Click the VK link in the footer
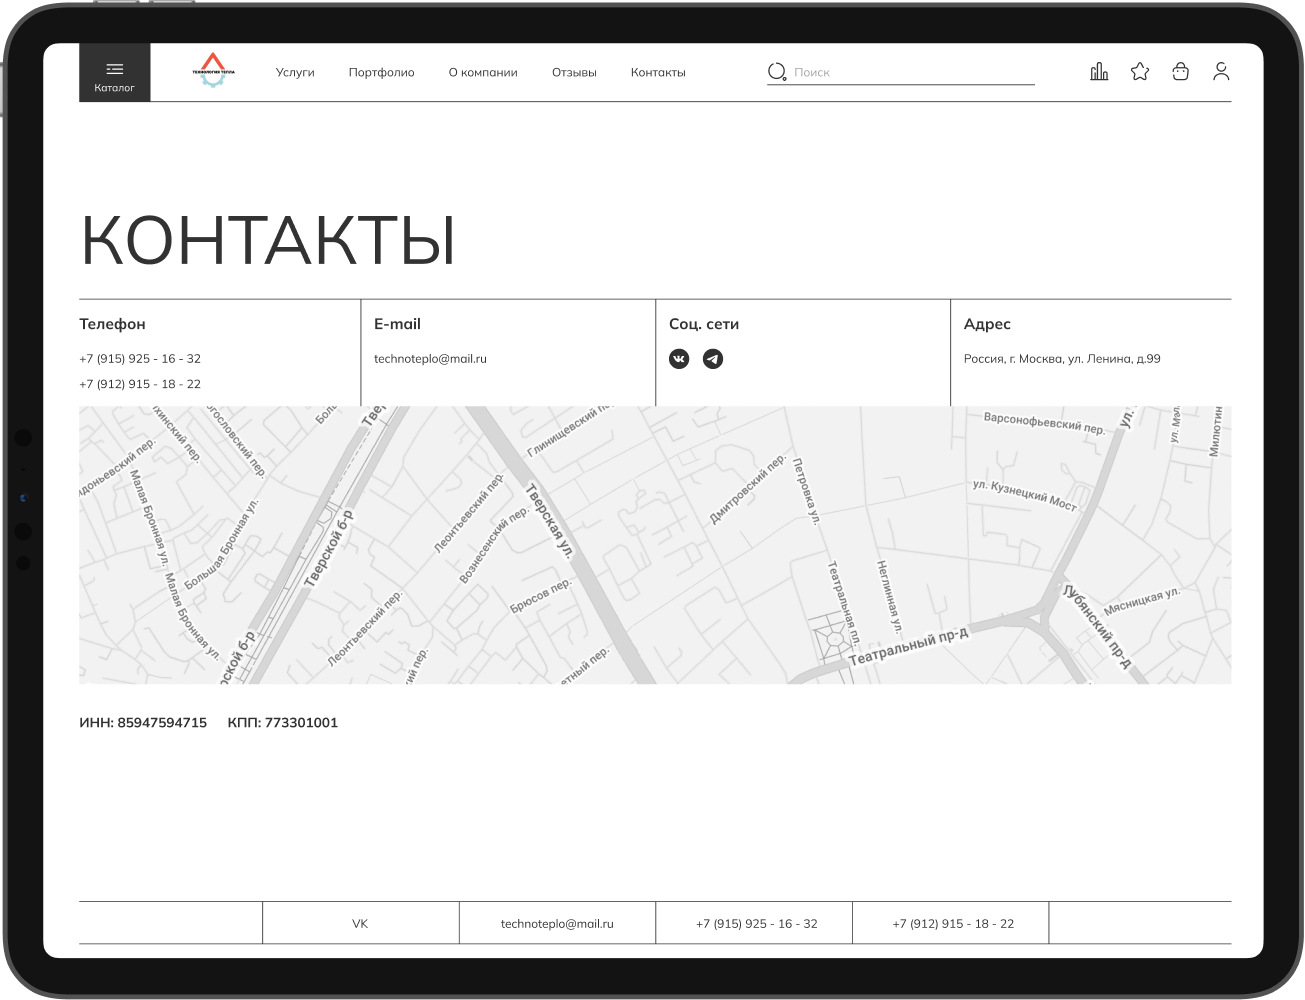Viewport: 1305px width, 1000px height. 360,924
